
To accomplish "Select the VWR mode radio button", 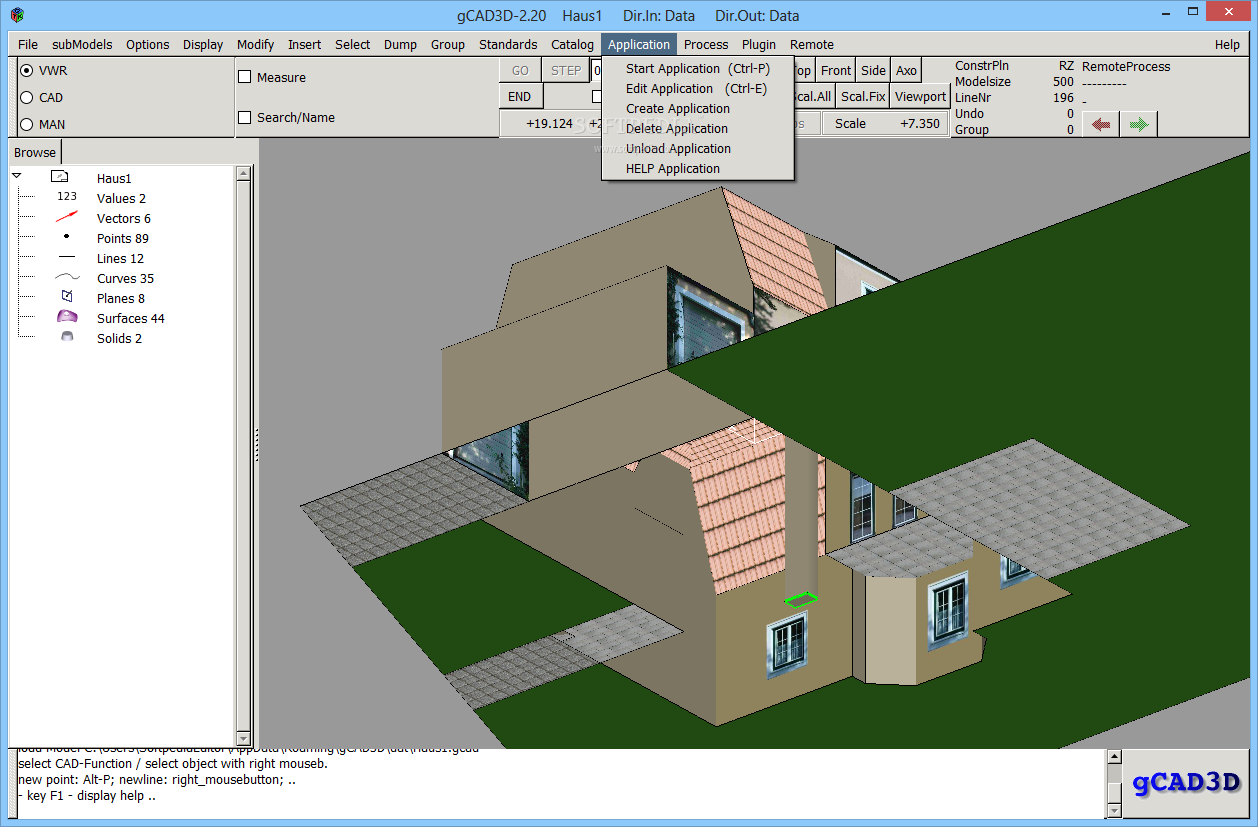I will 27,71.
